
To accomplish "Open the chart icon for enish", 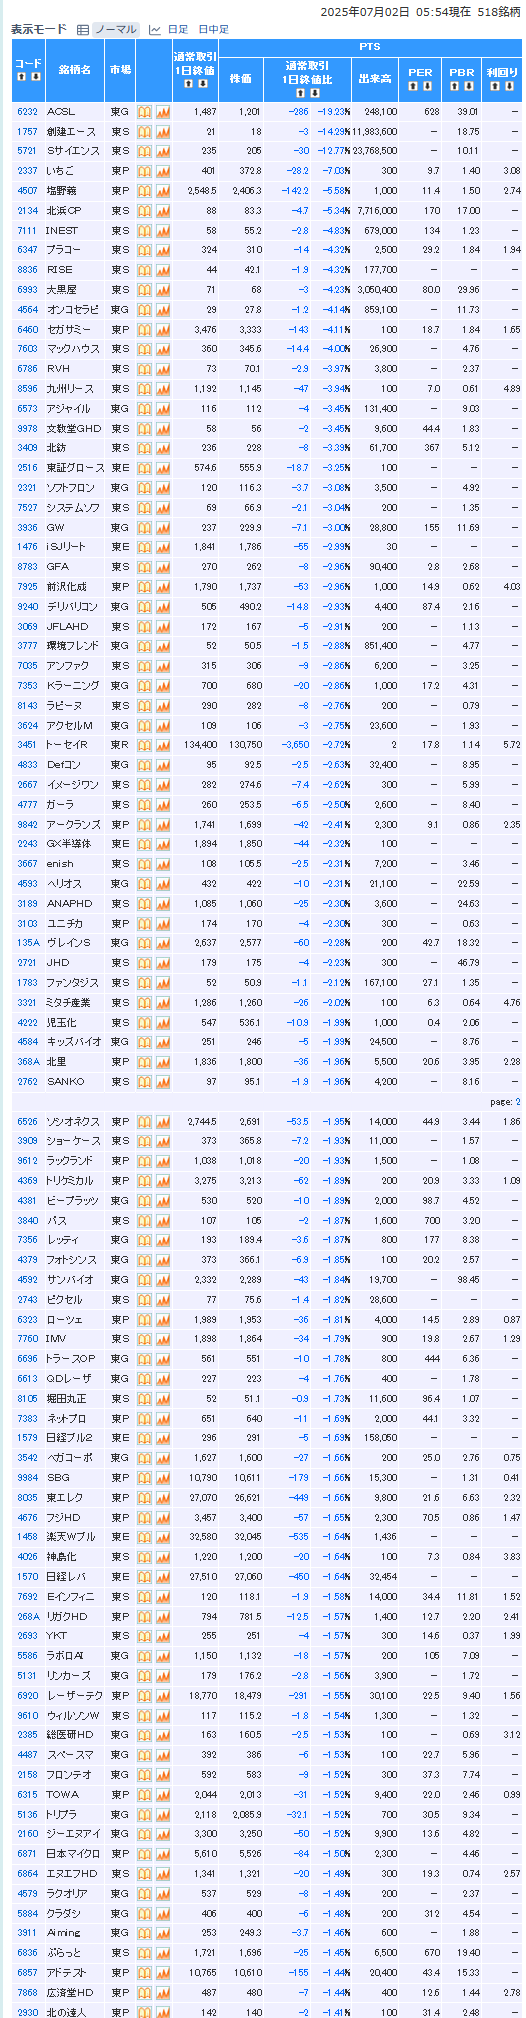I will pyautogui.click(x=163, y=864).
